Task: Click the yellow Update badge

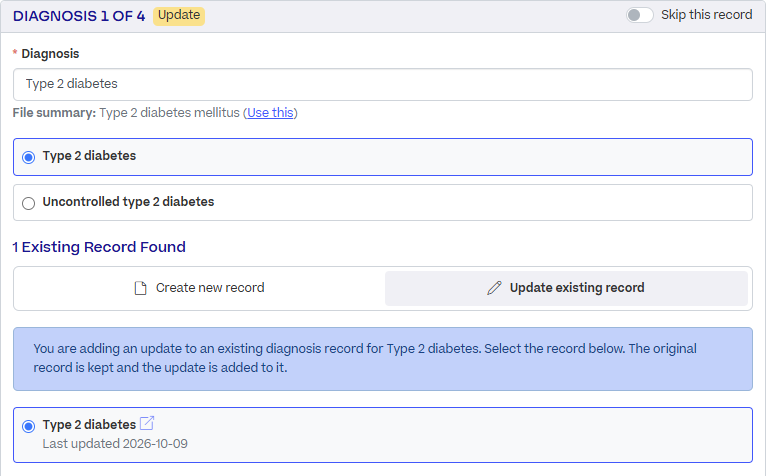Action: (x=179, y=16)
